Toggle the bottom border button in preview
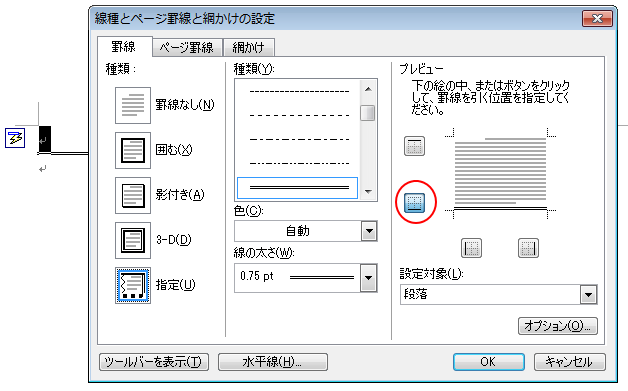628x391 pixels. point(415,202)
